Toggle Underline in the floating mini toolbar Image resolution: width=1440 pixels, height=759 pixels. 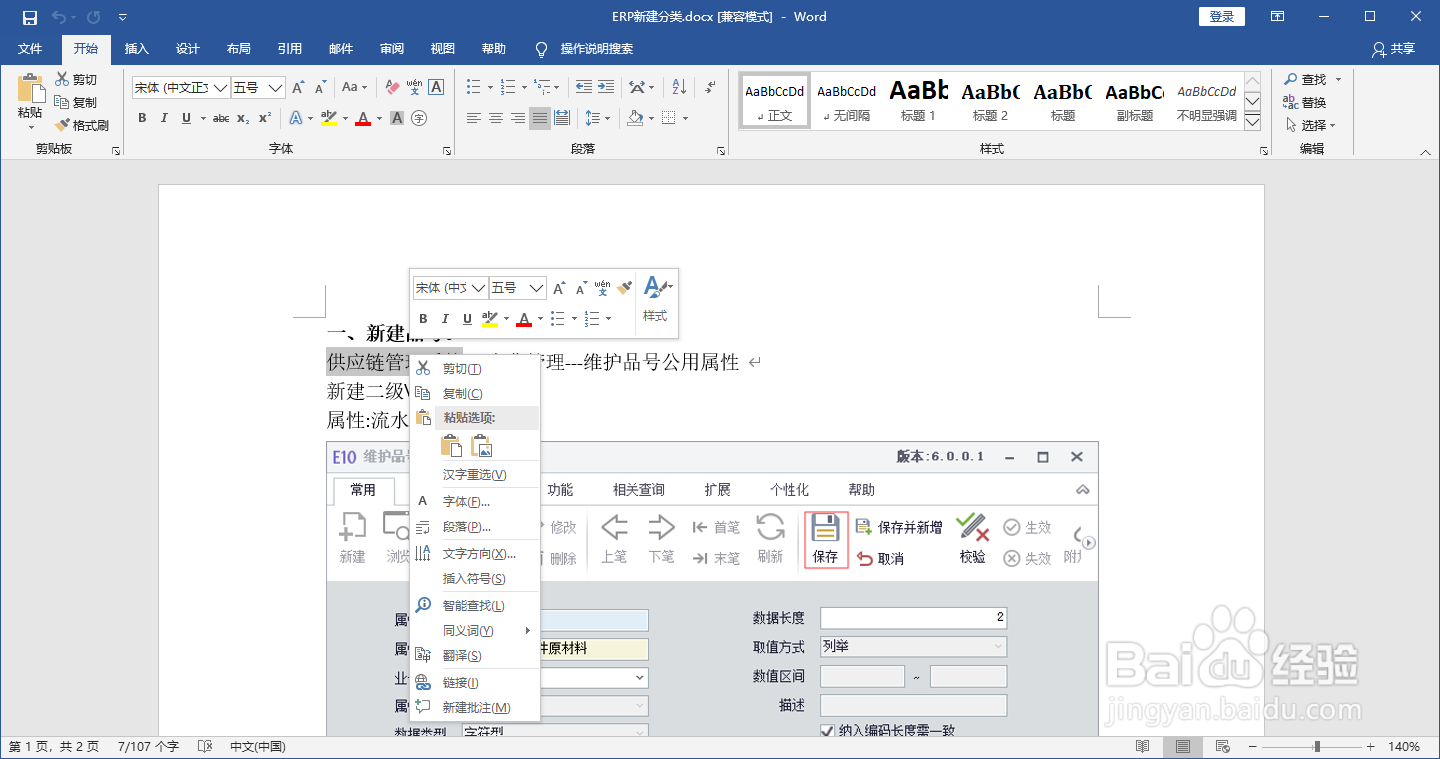click(x=467, y=319)
